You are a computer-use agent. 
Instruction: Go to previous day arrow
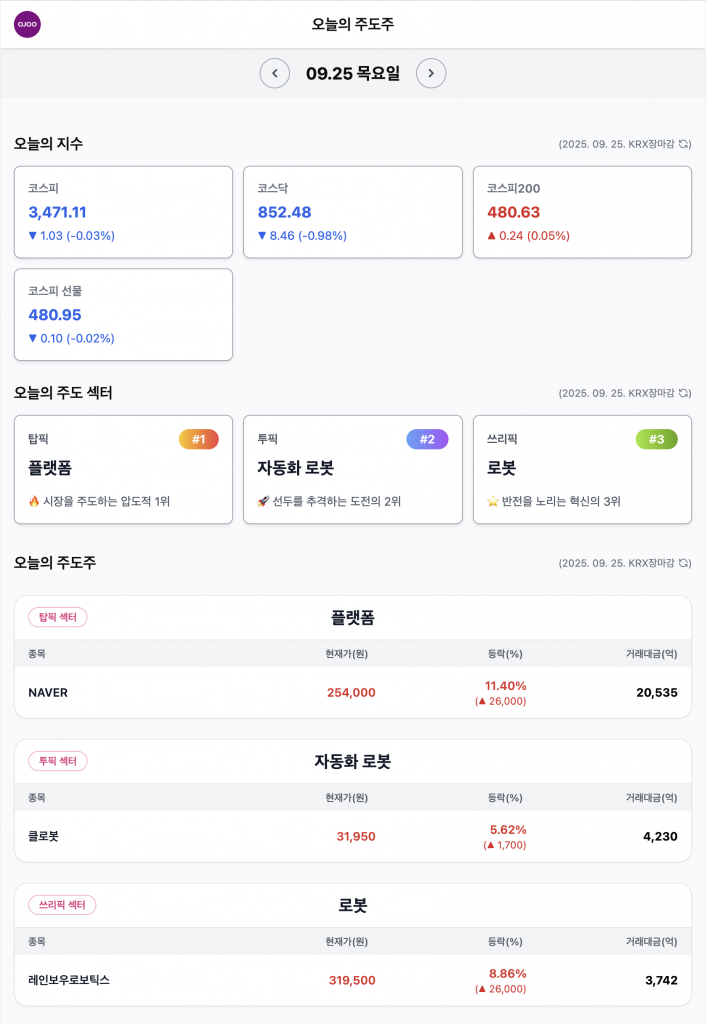click(274, 73)
